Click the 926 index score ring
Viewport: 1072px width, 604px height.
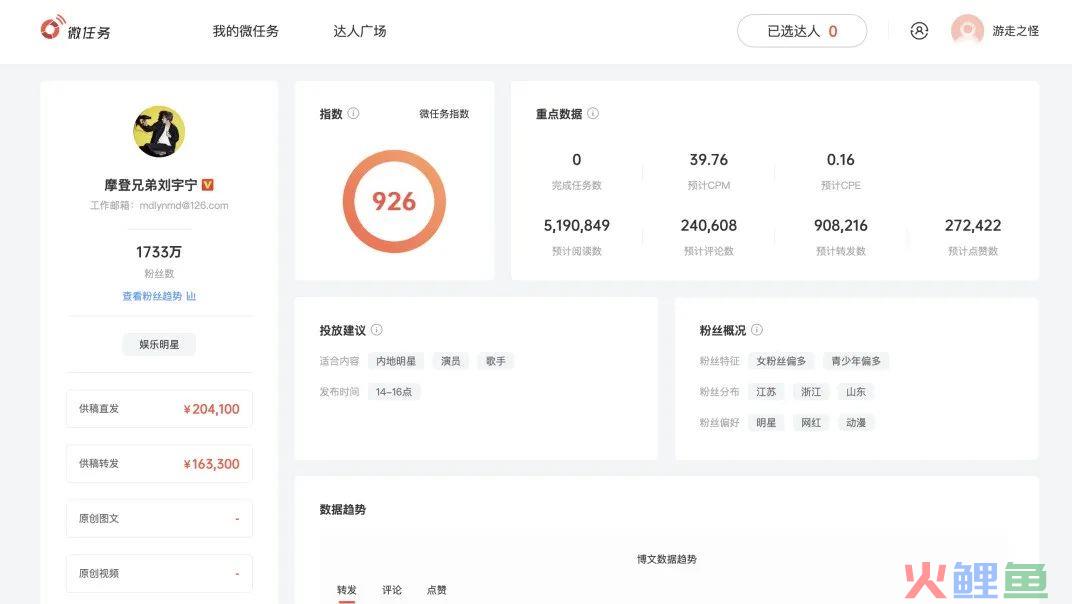[x=394, y=201]
